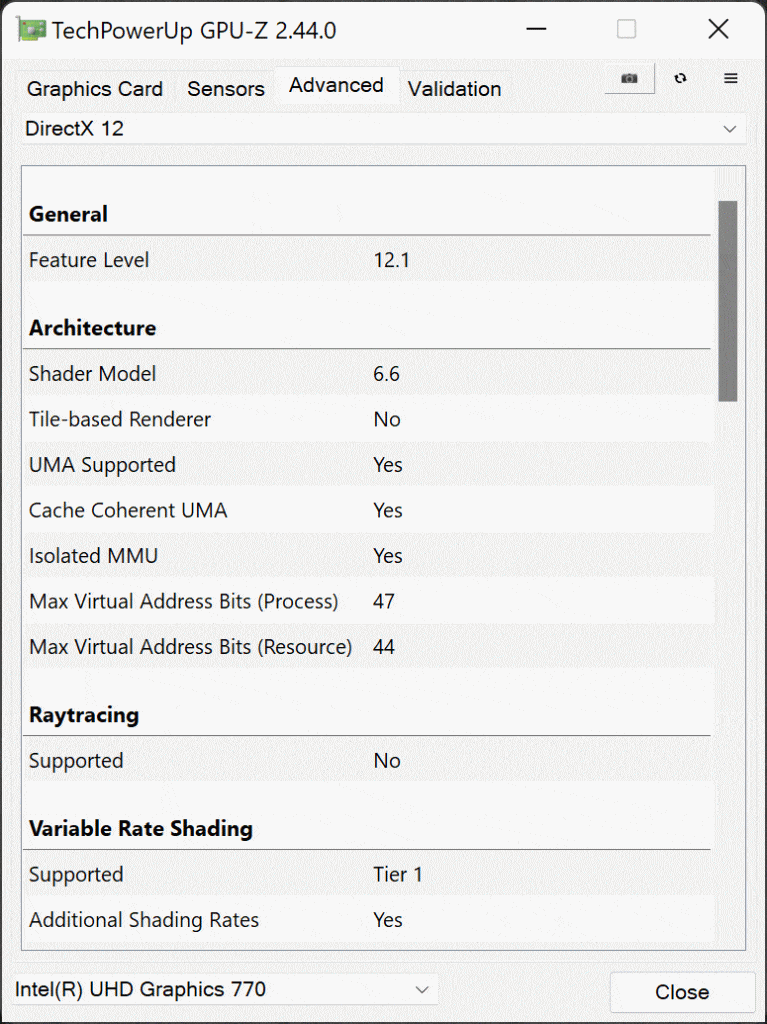Click the screenshot camera icon
Image resolution: width=767 pixels, height=1024 pixels.
(629, 78)
